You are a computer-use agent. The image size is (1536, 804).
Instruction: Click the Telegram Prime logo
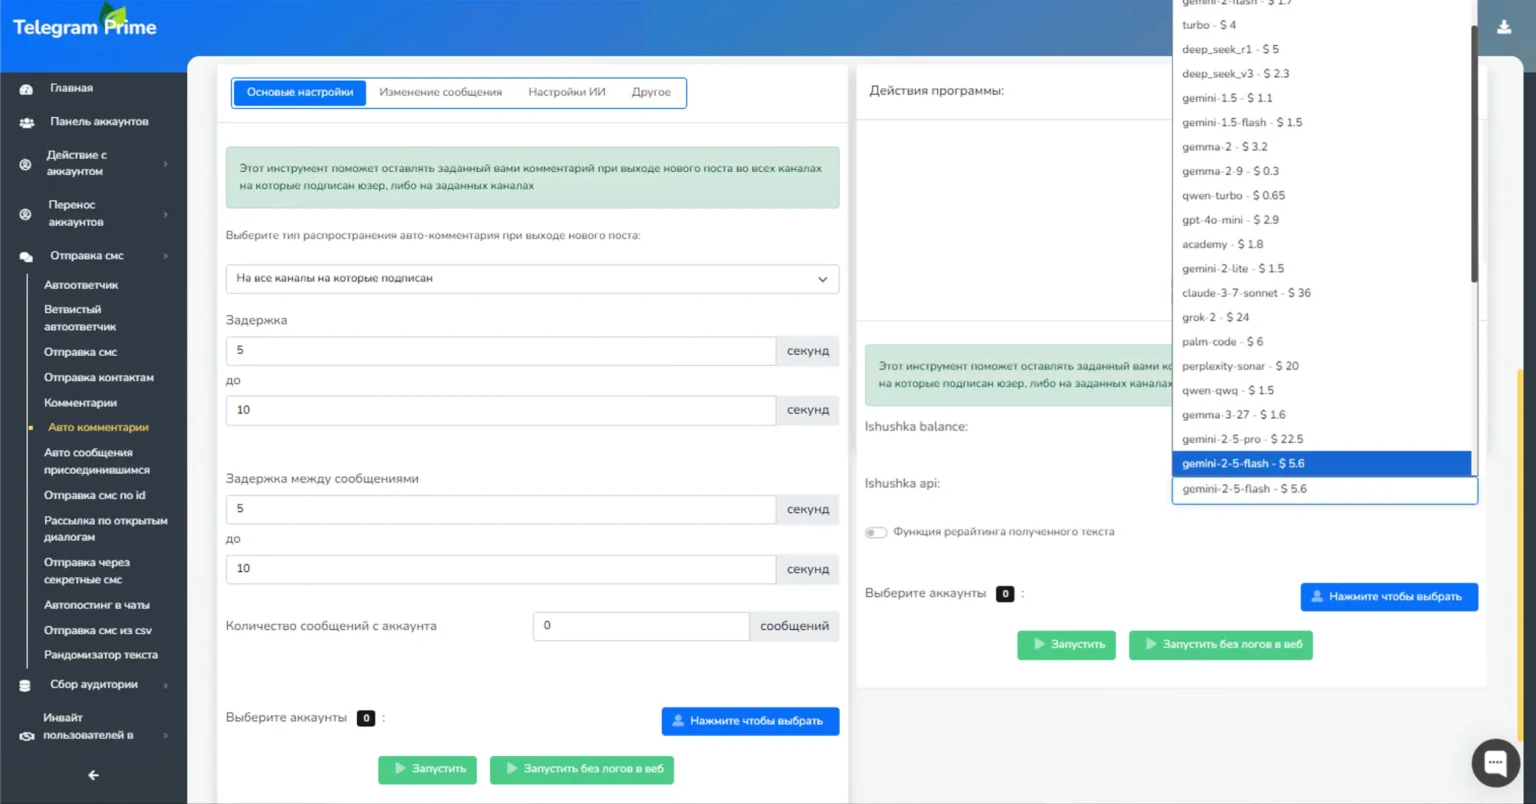83,28
